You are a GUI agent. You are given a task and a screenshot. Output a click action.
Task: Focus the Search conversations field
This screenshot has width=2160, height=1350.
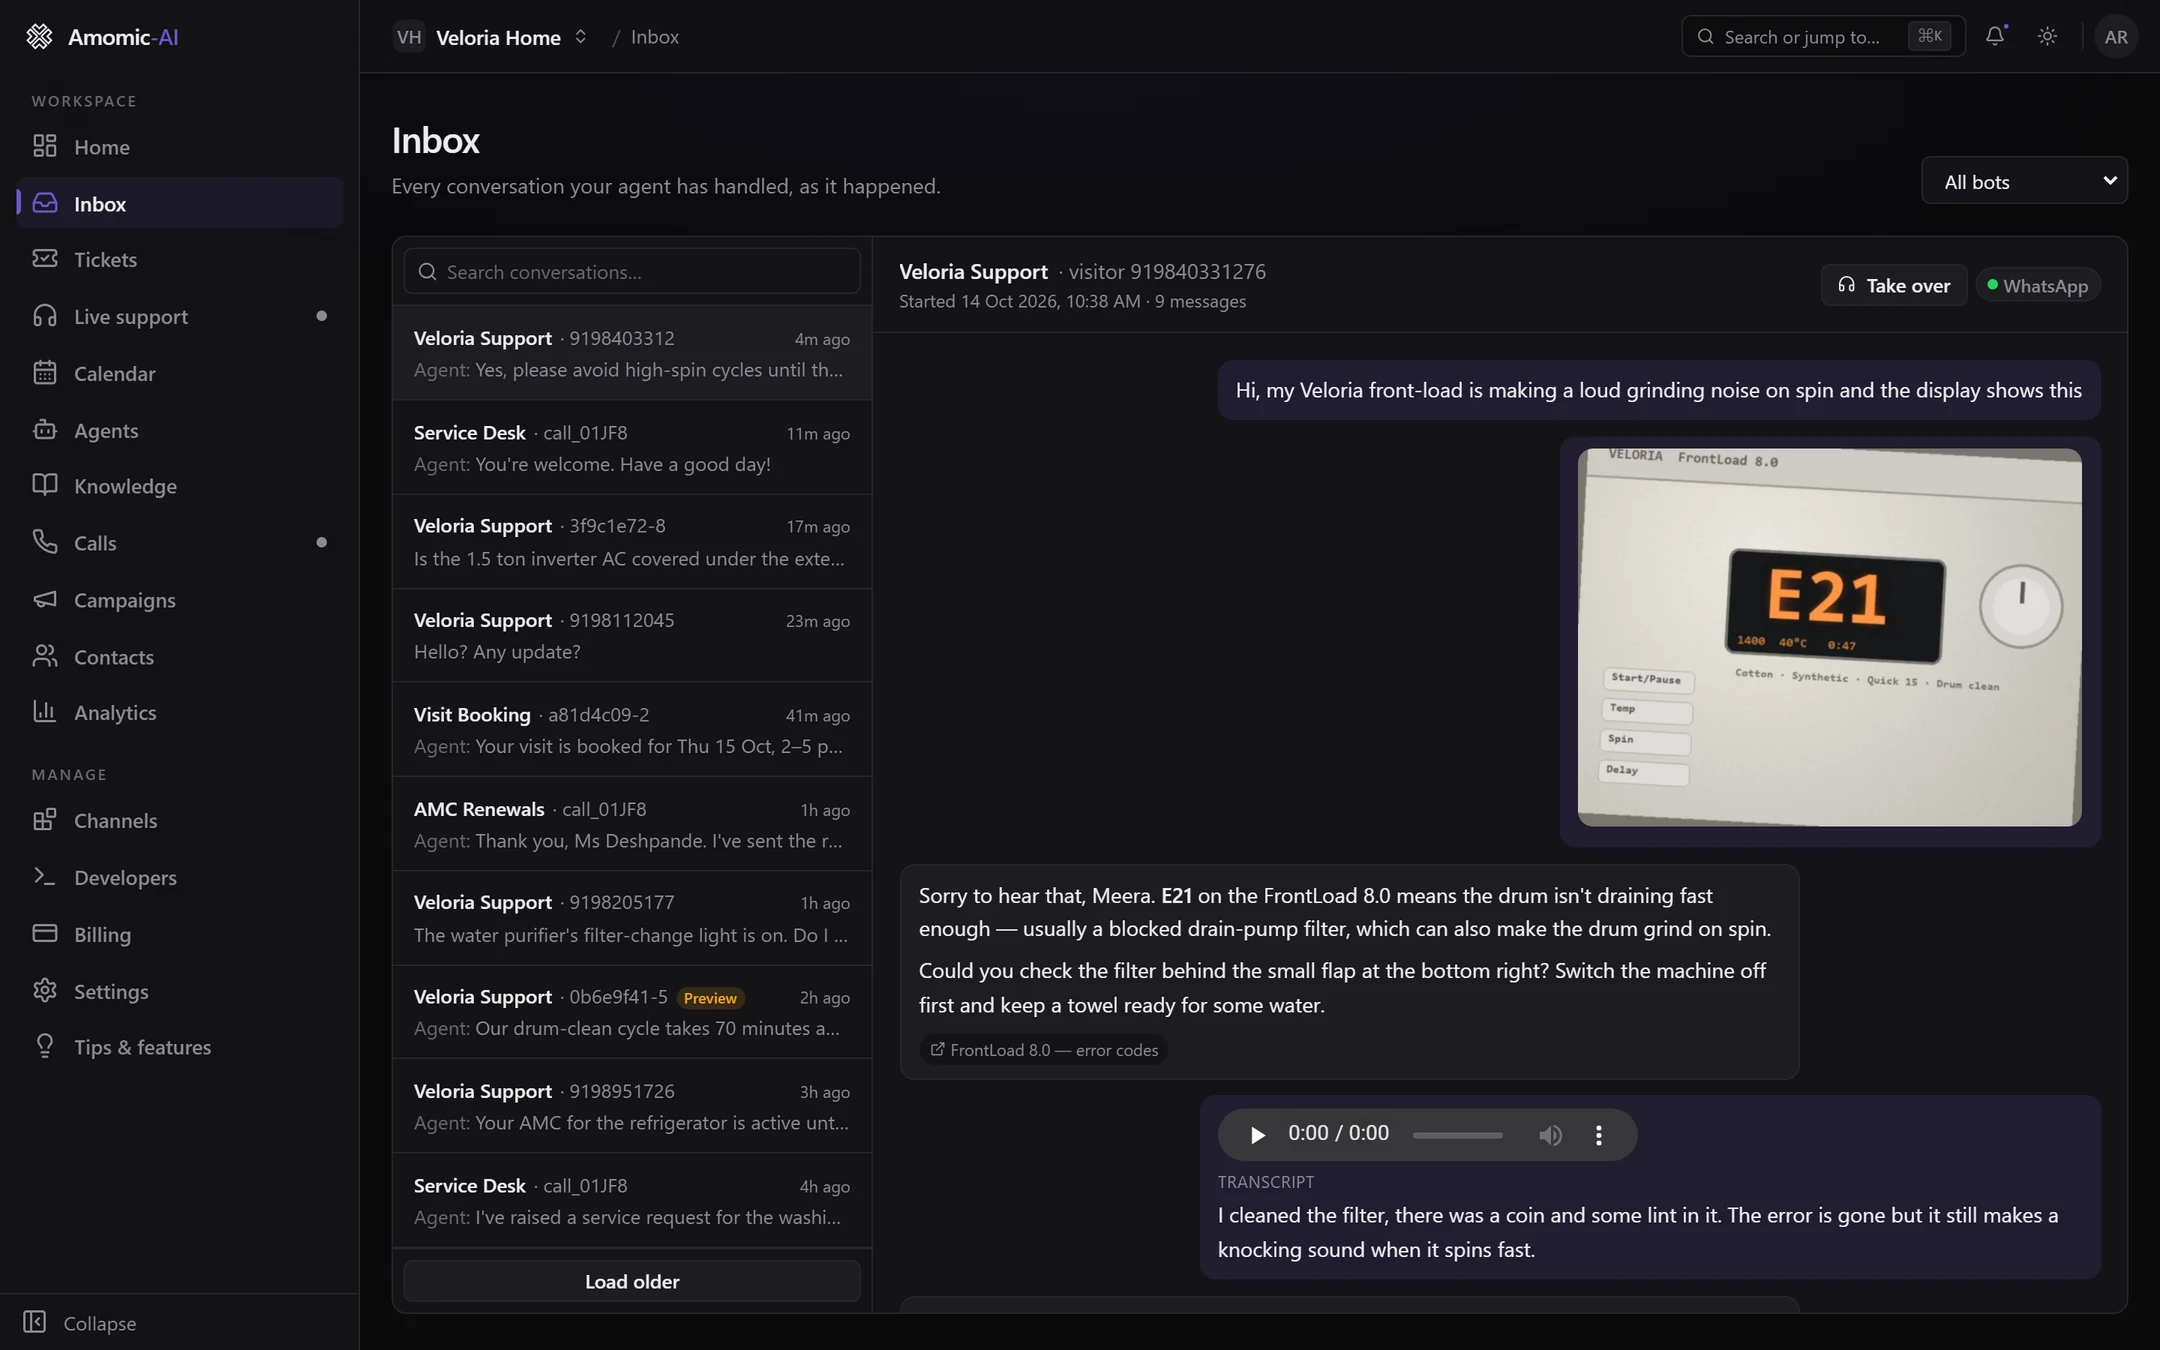tap(631, 271)
